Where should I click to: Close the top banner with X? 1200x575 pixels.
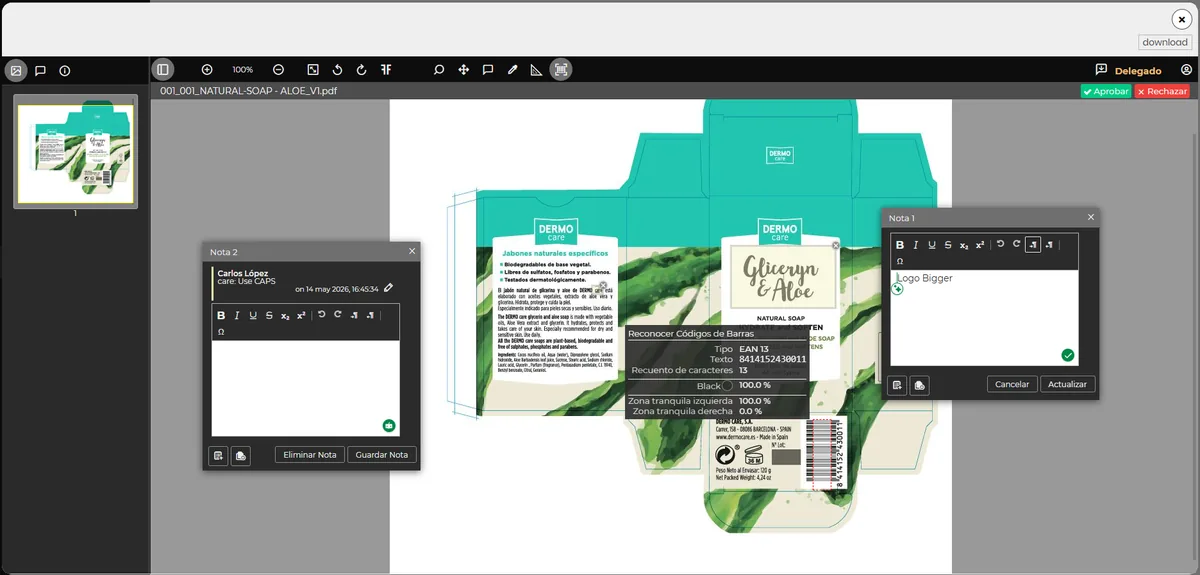click(x=1181, y=19)
